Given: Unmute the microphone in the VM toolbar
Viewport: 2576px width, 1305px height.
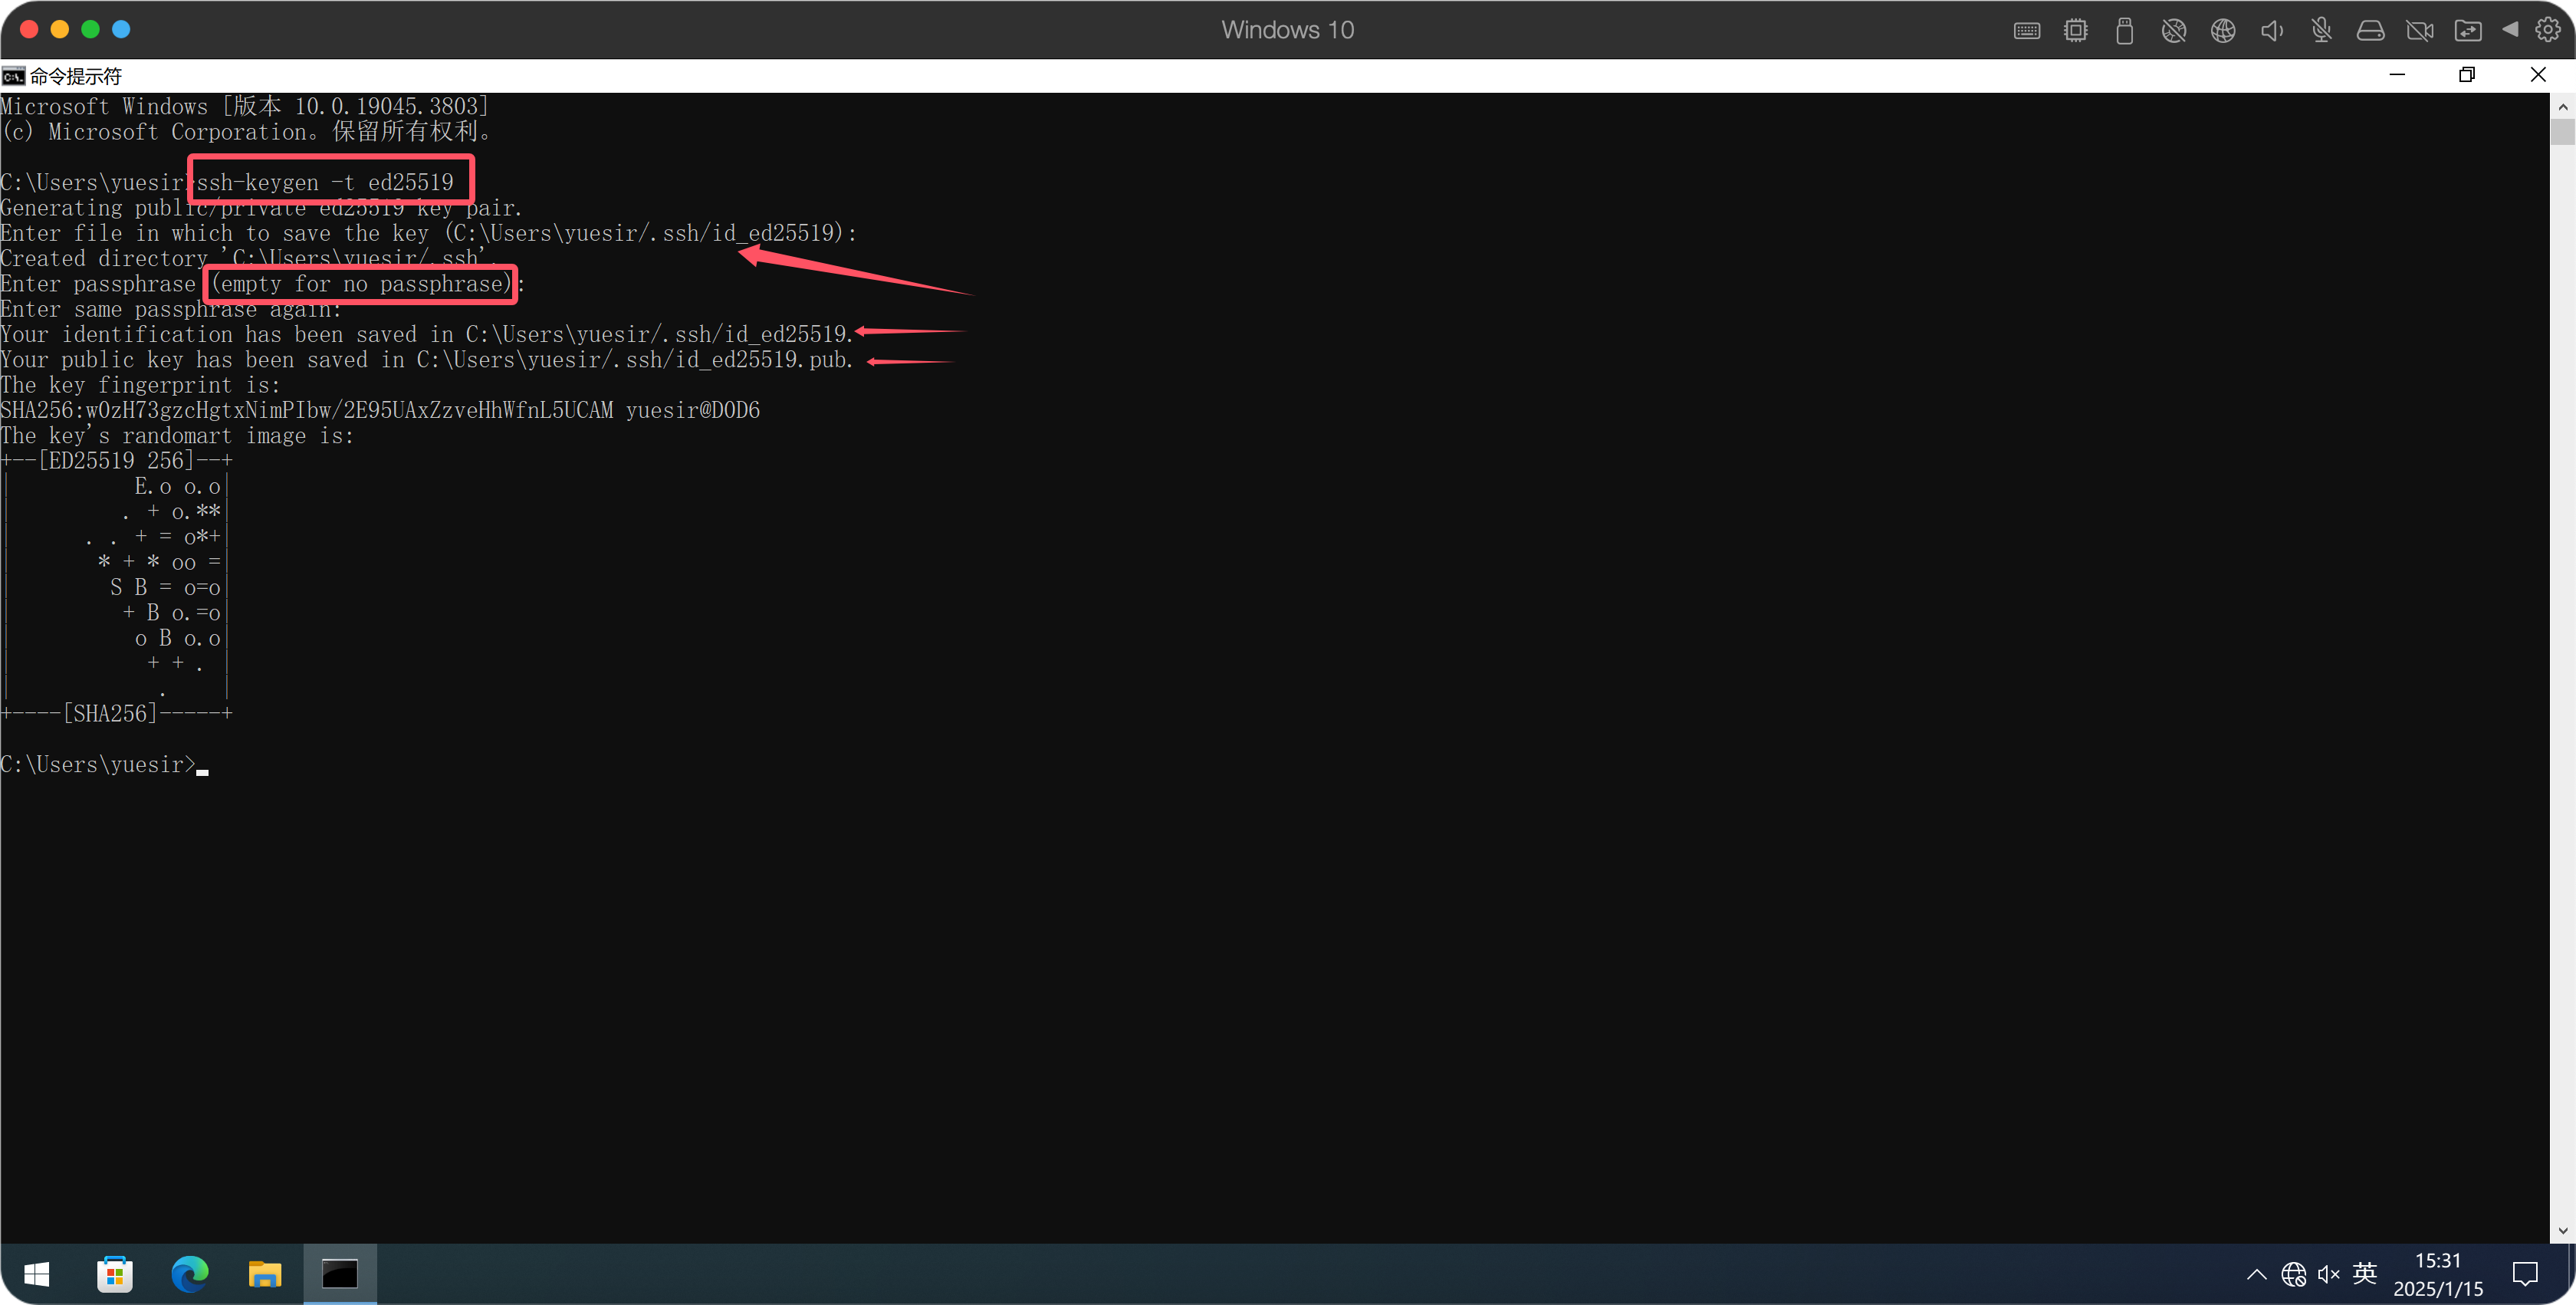Looking at the screenshot, I should tap(2321, 30).
